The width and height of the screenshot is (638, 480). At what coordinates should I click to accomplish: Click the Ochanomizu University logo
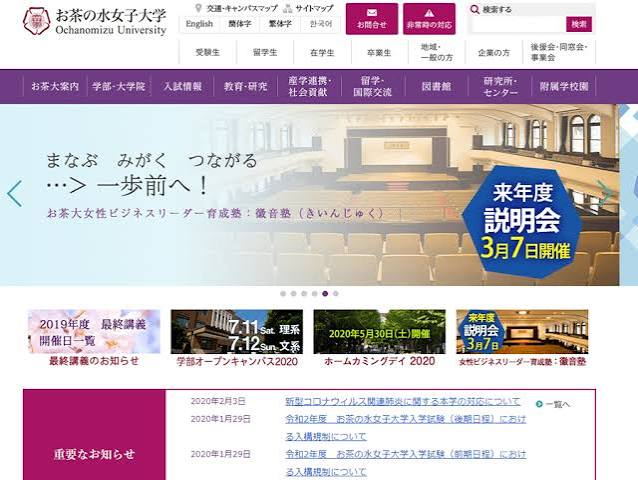coord(95,21)
